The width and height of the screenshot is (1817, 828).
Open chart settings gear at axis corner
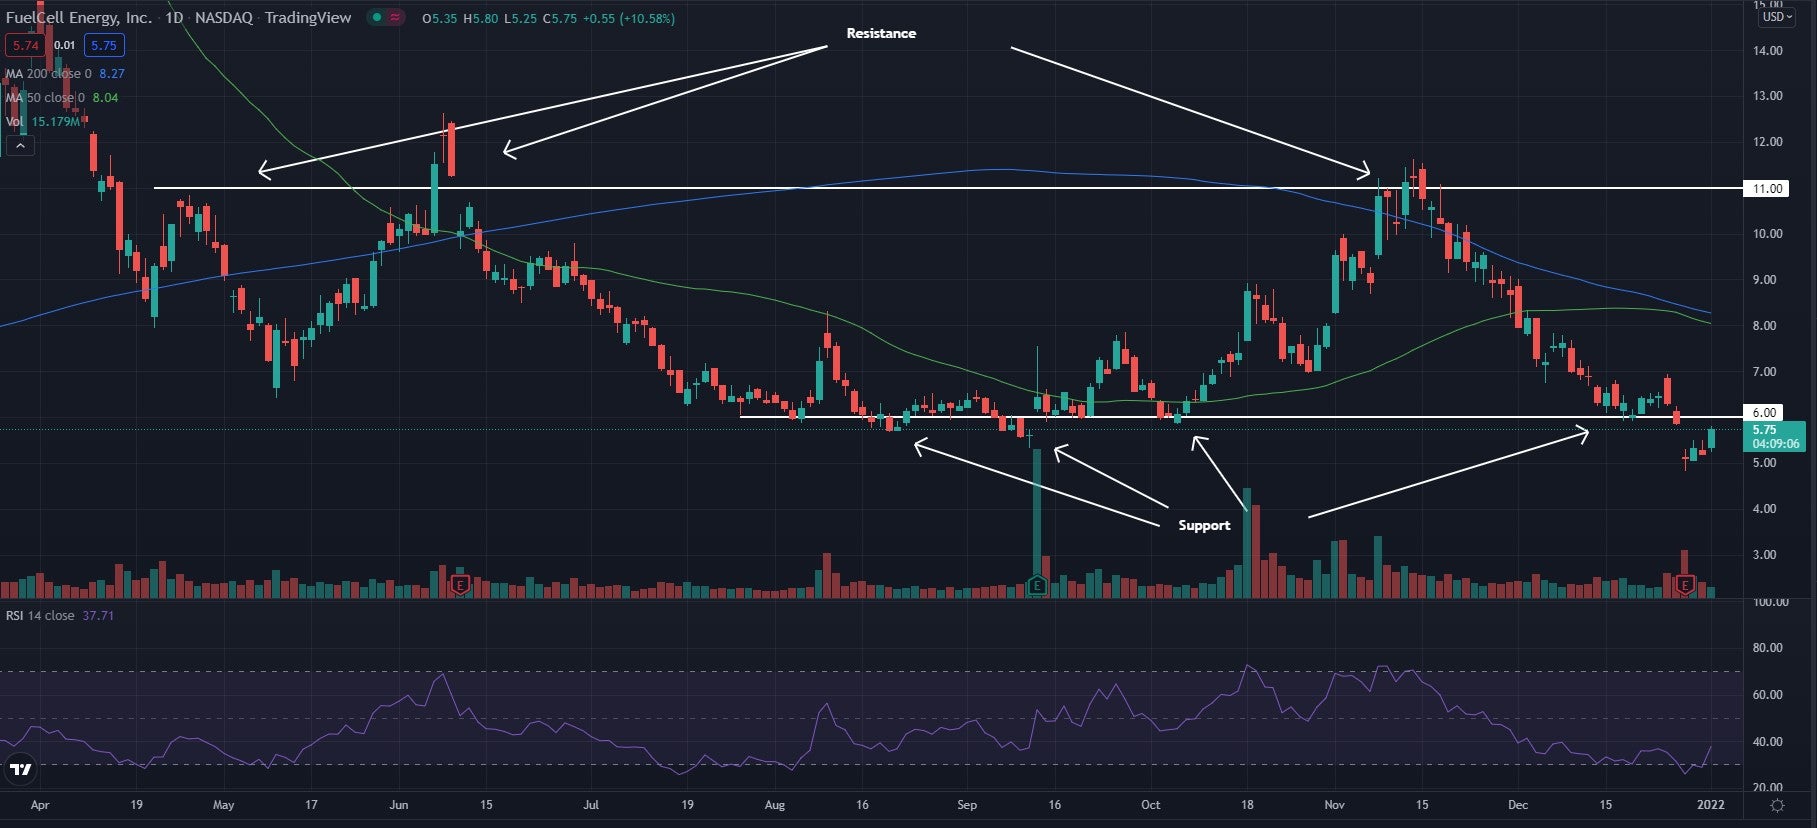(1778, 805)
